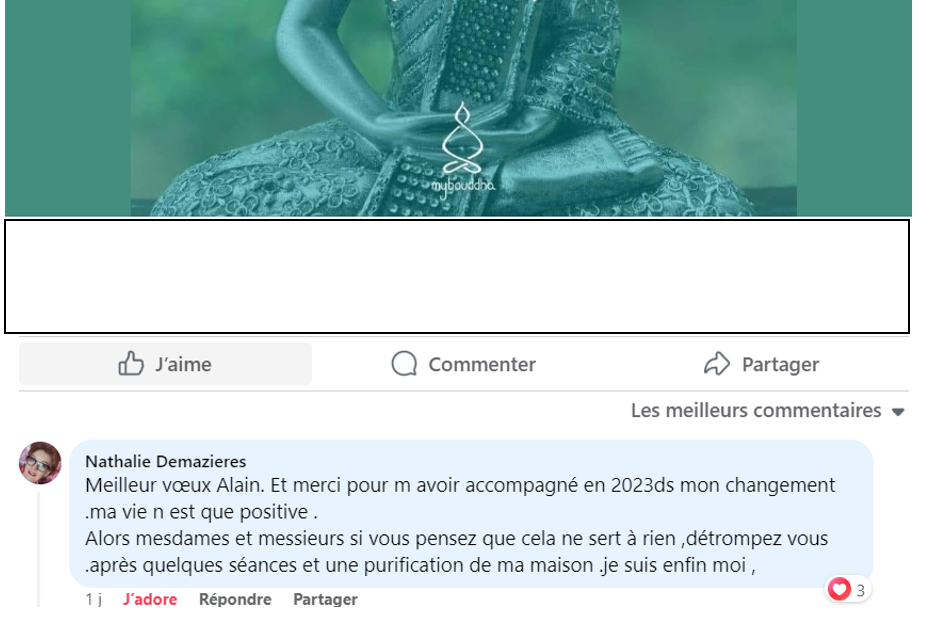Click the comment text starting Meilleur vœux Alain

[x=460, y=525]
